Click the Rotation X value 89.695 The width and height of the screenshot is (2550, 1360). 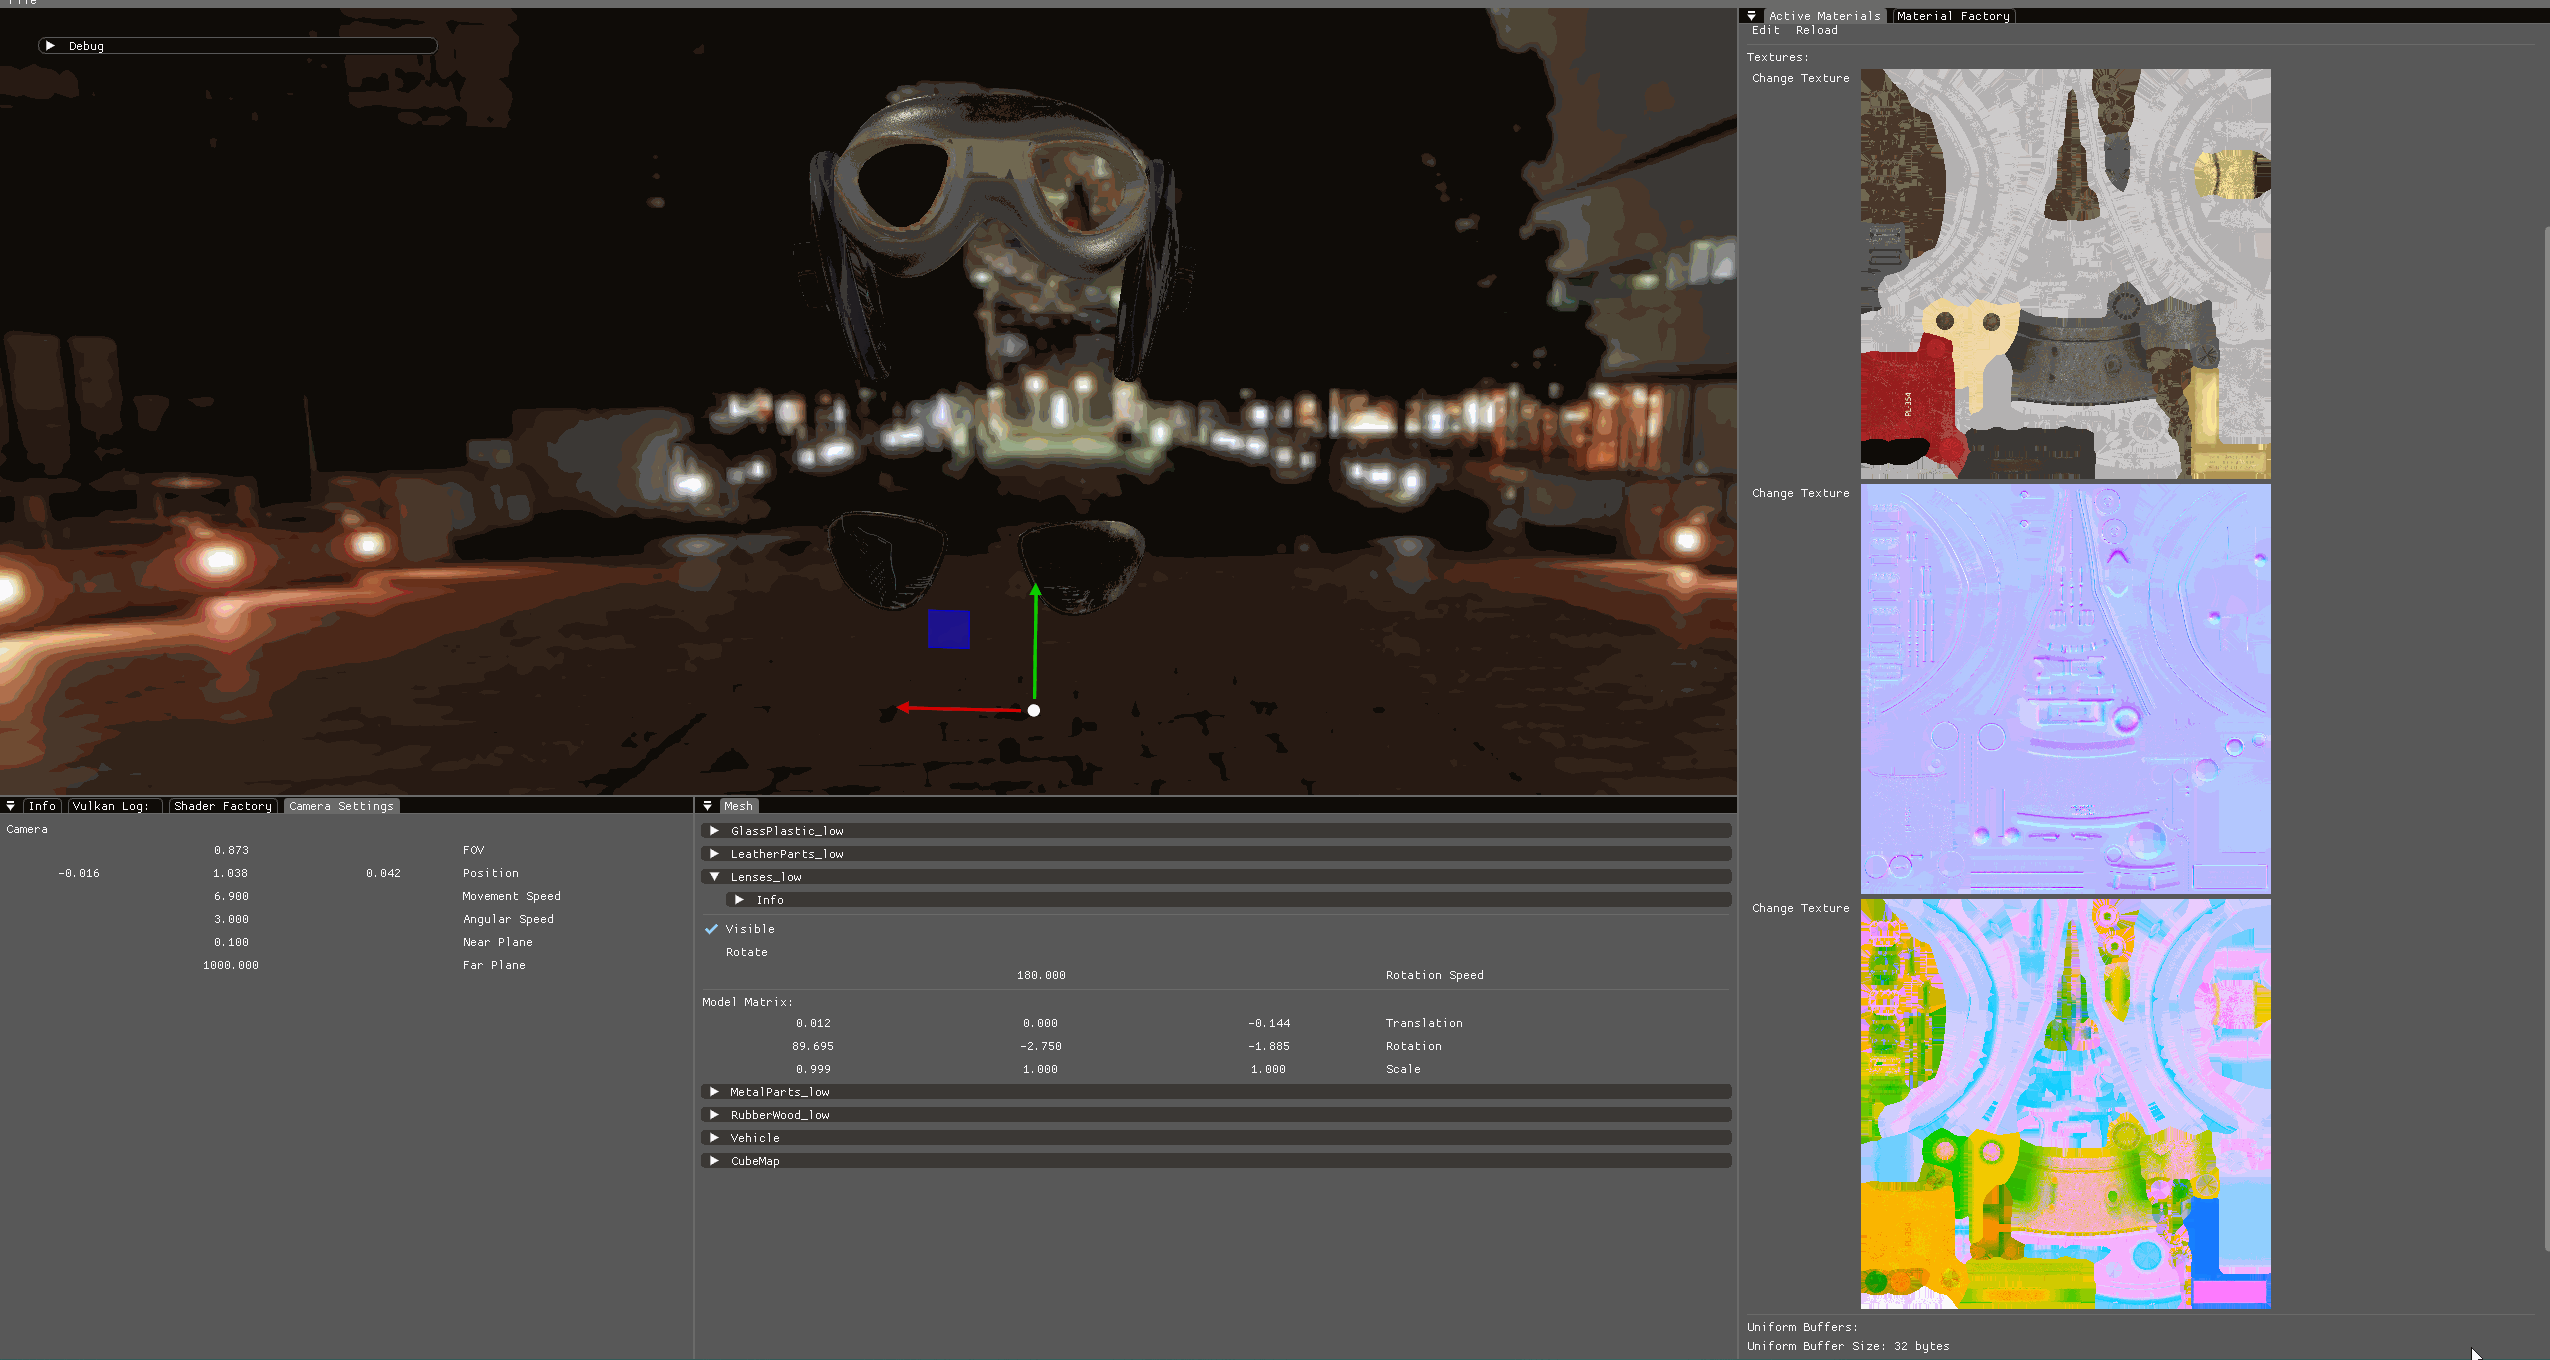(x=813, y=1046)
